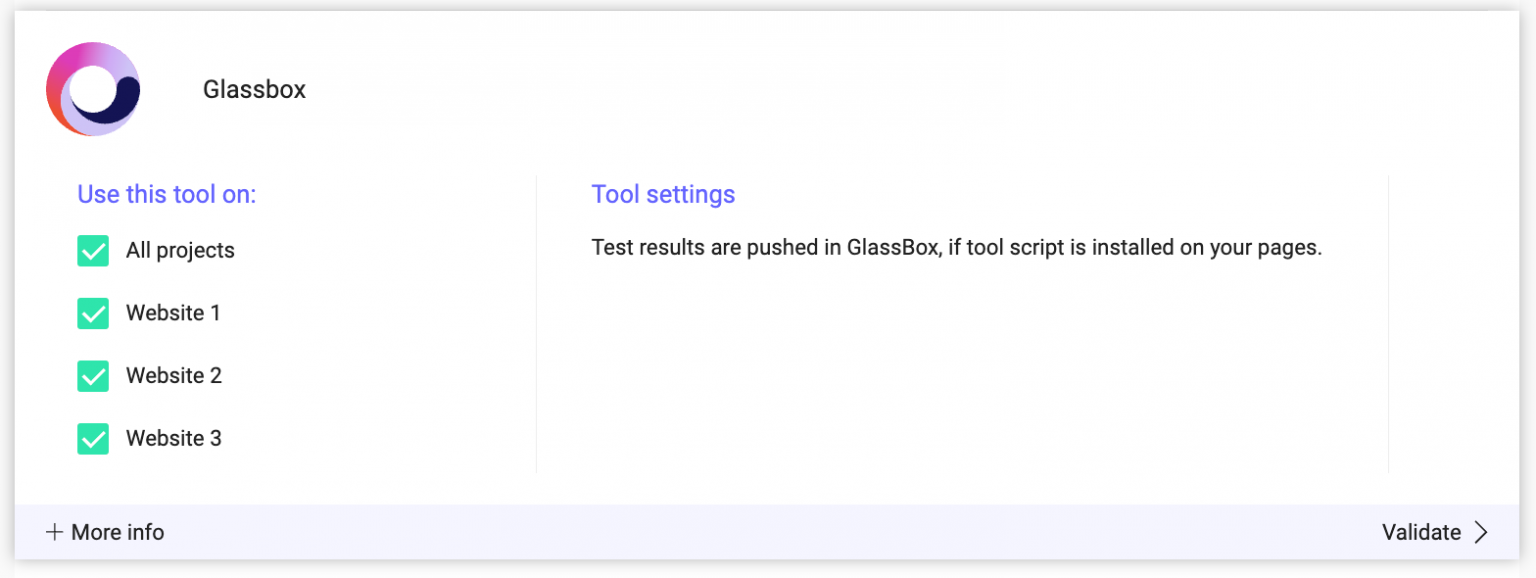Disable the Website 2 checkbox
This screenshot has width=1536, height=578.
pos(93,376)
